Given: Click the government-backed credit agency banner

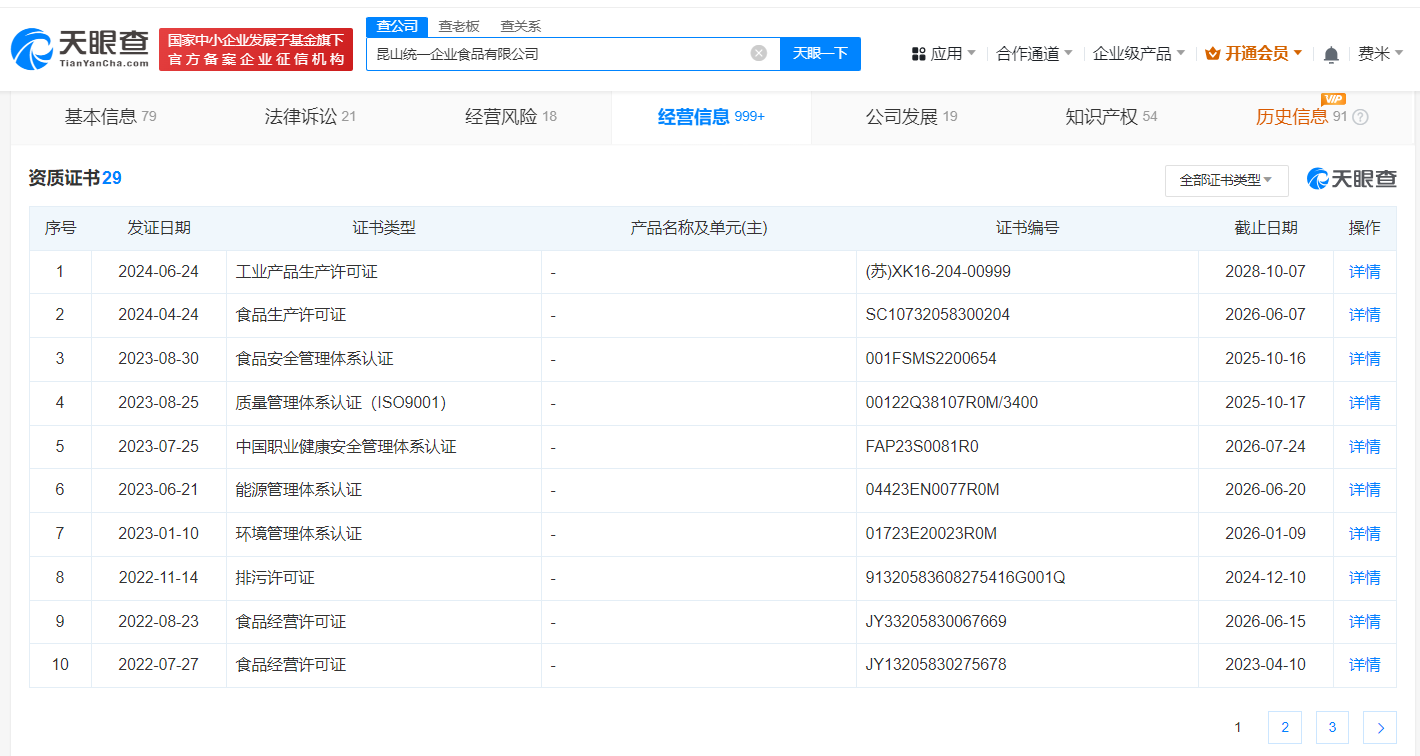Looking at the screenshot, I should (x=256, y=50).
